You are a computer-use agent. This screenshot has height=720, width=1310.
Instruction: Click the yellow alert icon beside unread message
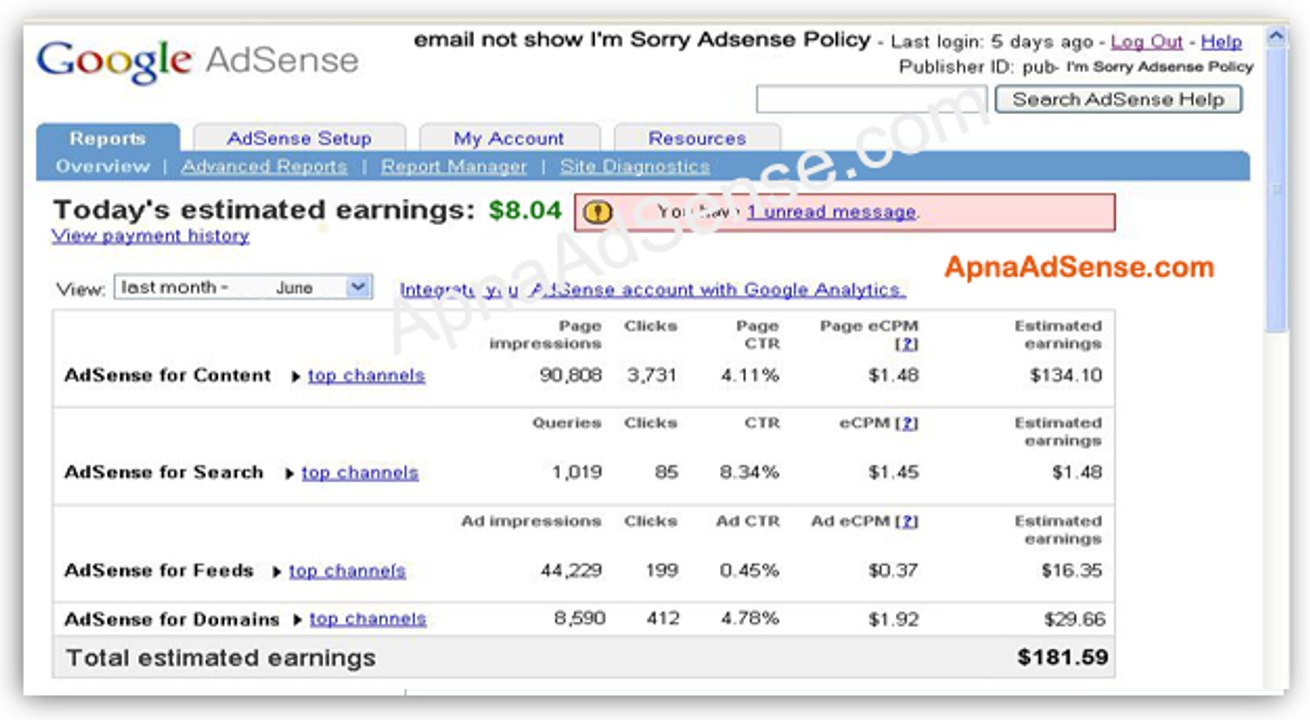(x=598, y=212)
